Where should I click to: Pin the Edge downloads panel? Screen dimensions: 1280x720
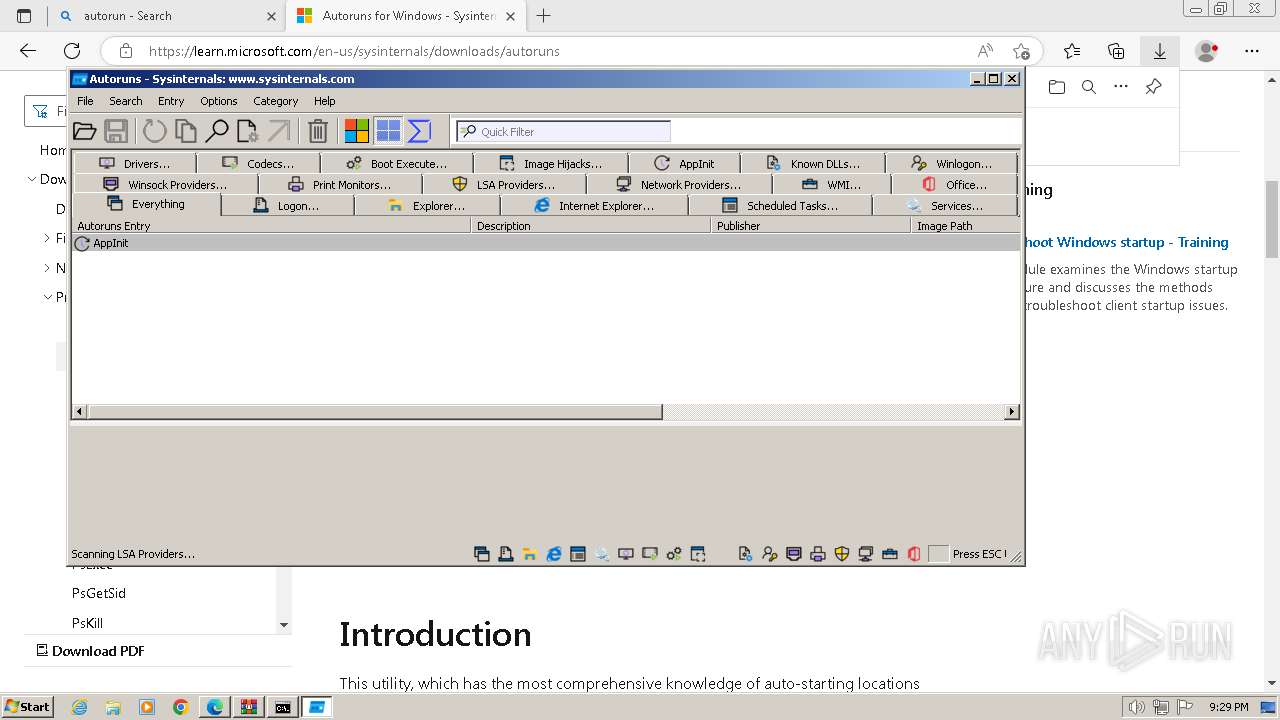click(x=1153, y=87)
